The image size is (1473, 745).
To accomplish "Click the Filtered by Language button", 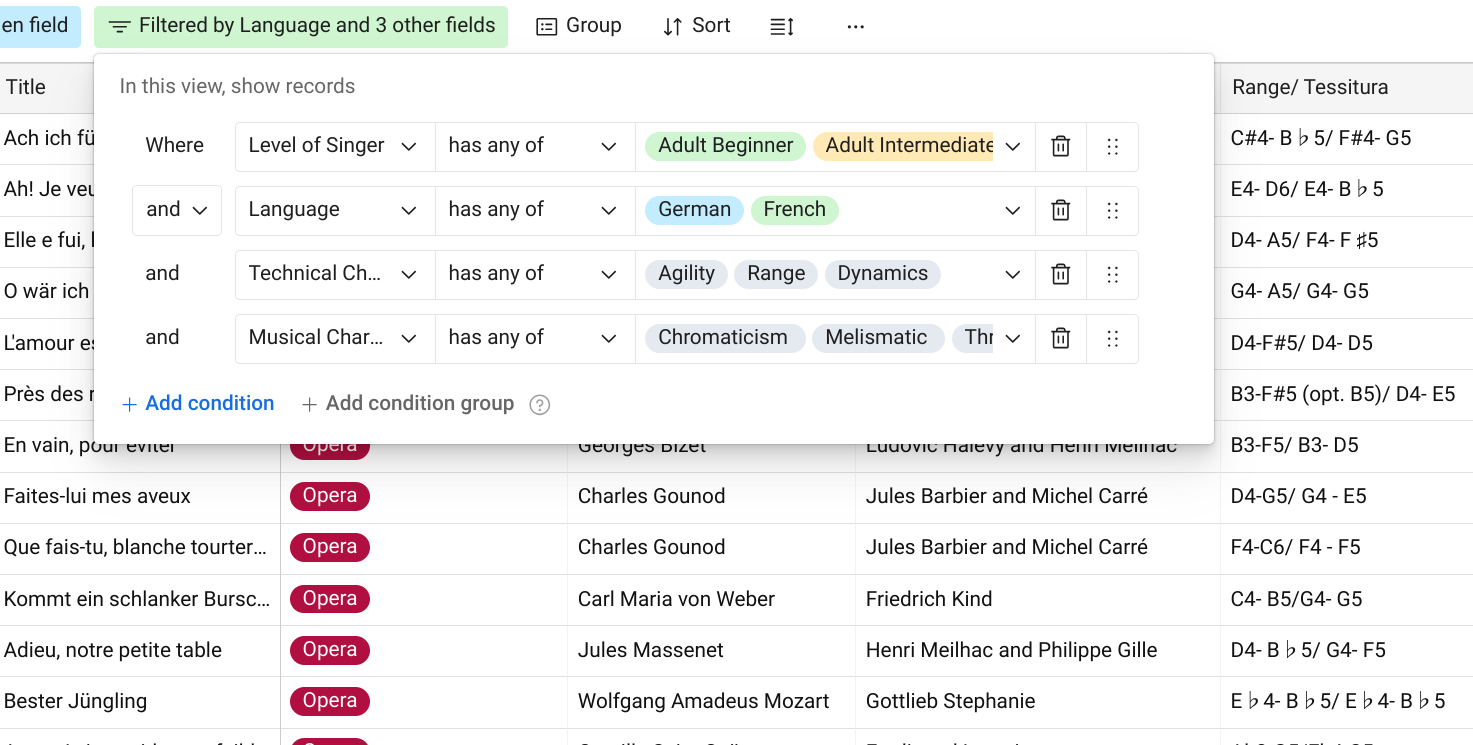I will point(301,26).
